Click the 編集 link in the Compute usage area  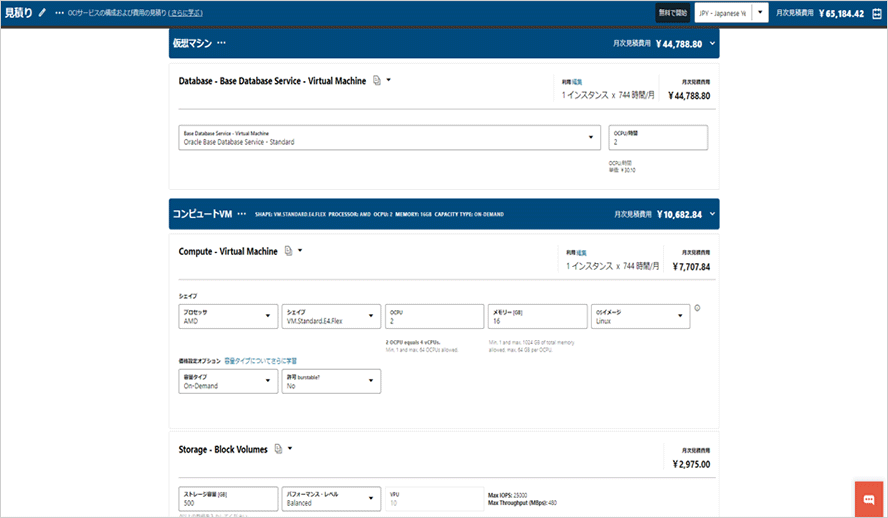[582, 253]
